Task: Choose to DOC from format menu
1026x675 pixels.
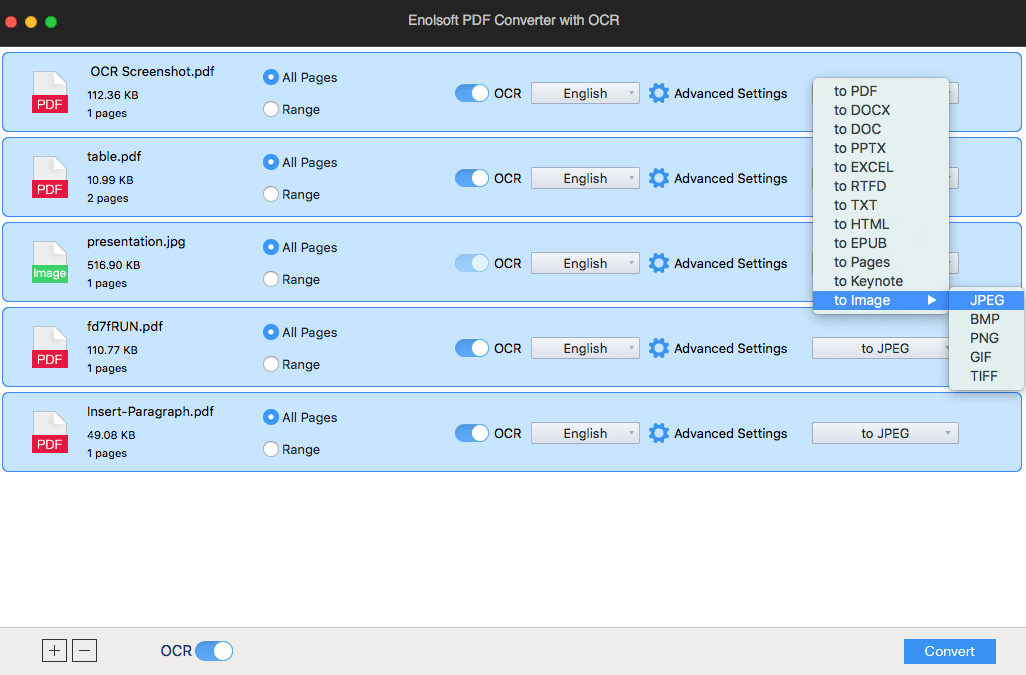Action: pyautogui.click(x=881, y=129)
